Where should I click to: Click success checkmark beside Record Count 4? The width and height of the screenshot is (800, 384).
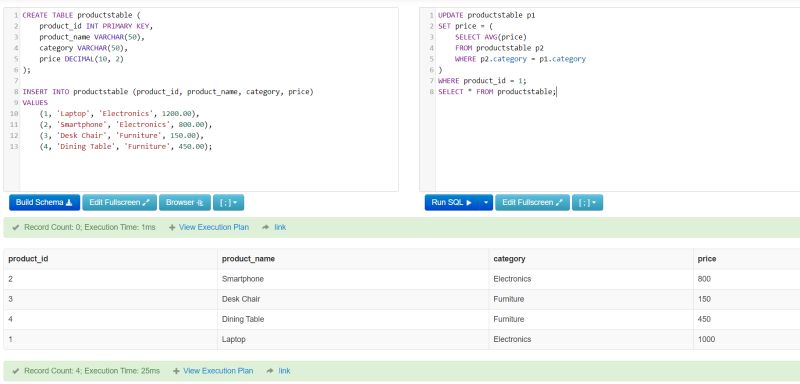point(16,371)
